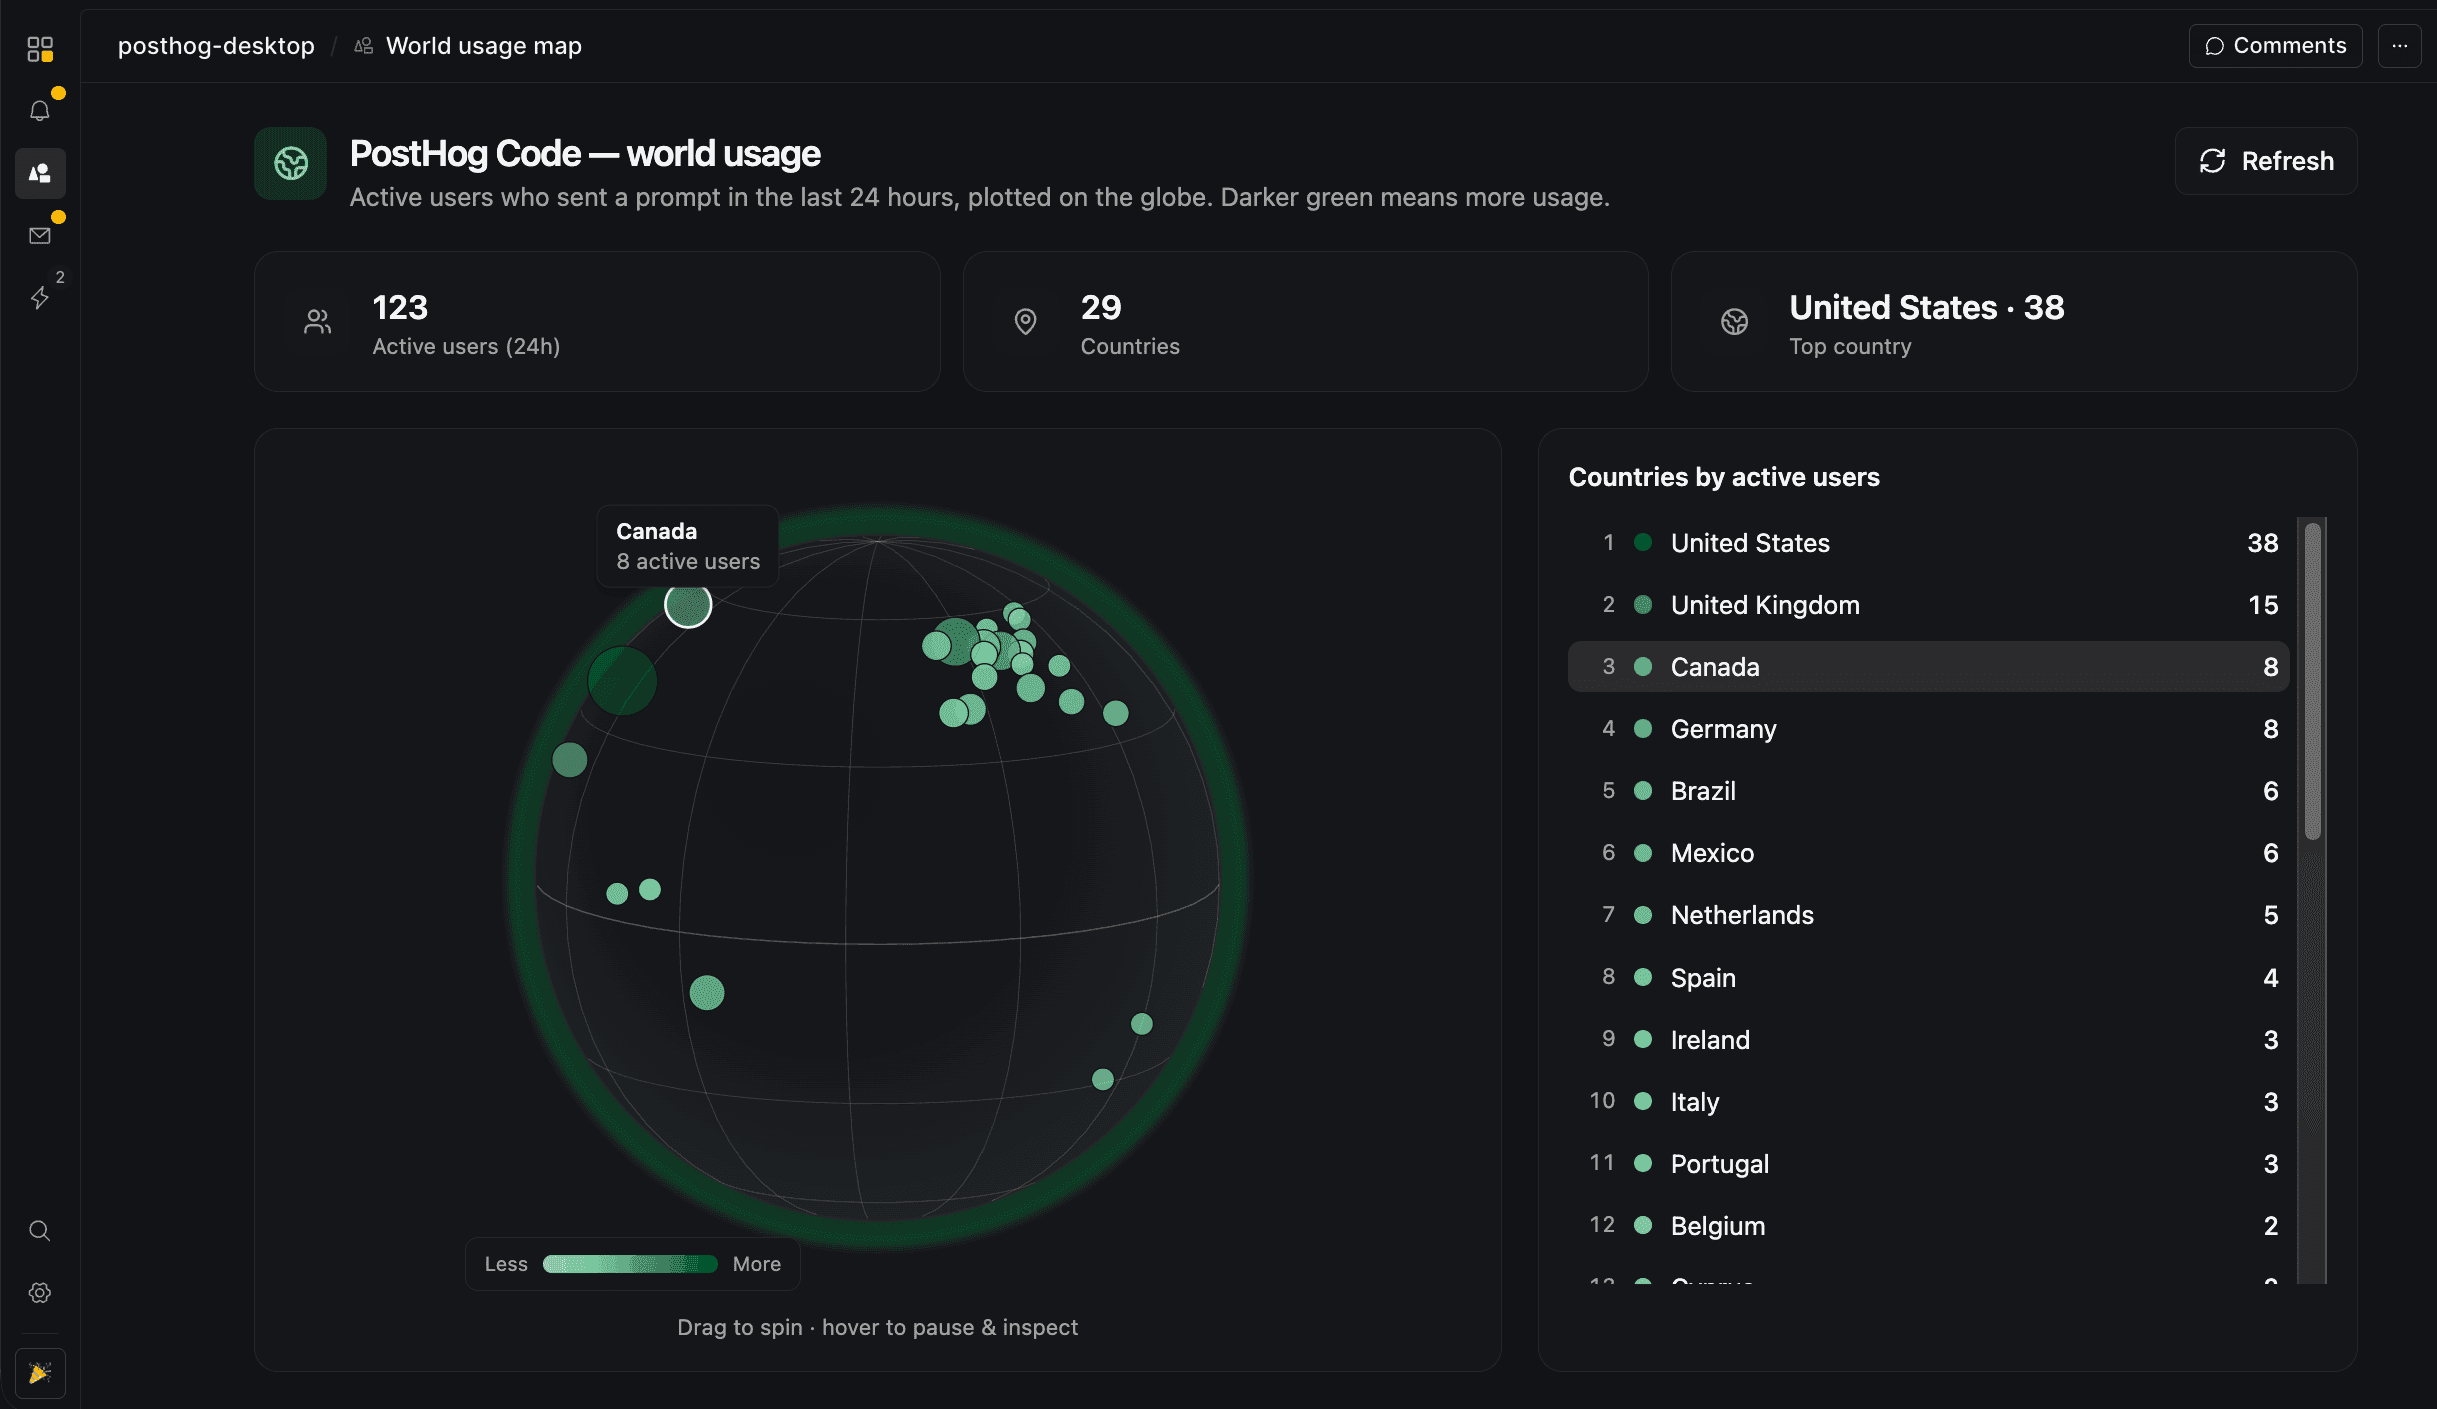Click the Less–More green gradient legend
The image size is (2437, 1409).
click(630, 1264)
